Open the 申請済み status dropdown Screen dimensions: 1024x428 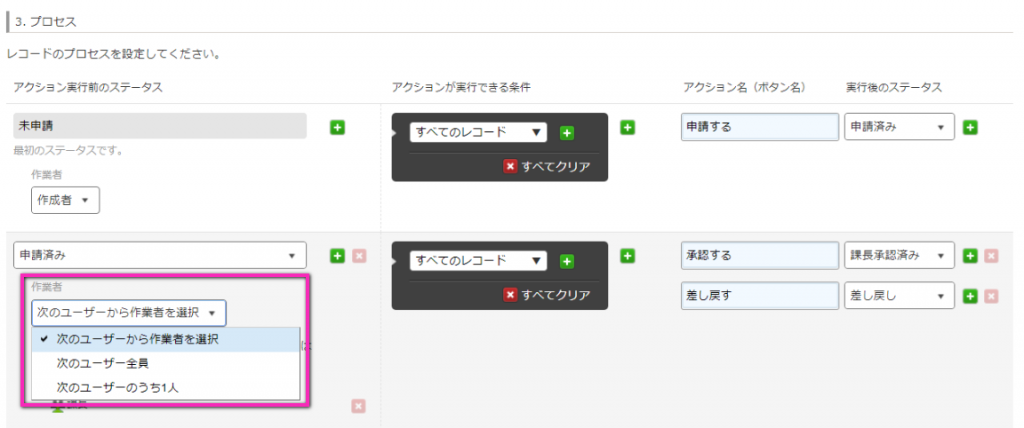tap(159, 255)
